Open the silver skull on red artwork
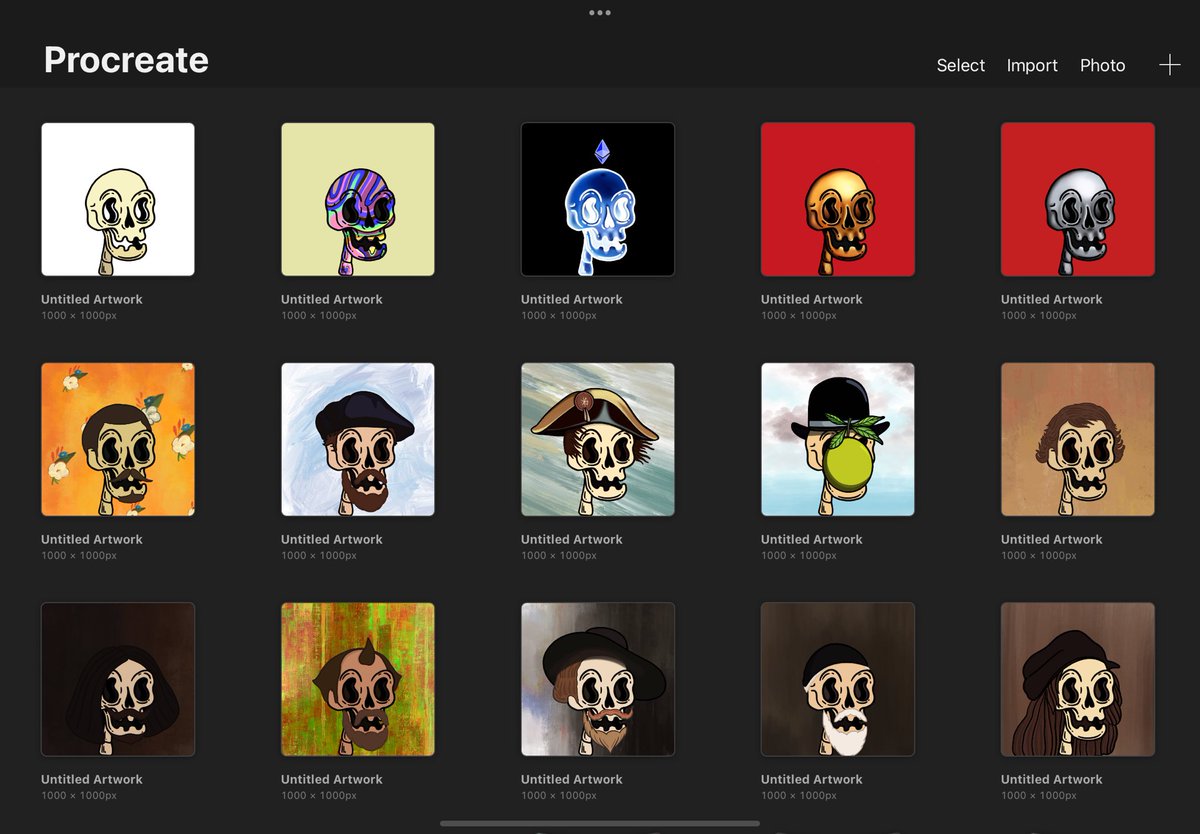This screenshot has width=1200, height=834. point(1078,199)
